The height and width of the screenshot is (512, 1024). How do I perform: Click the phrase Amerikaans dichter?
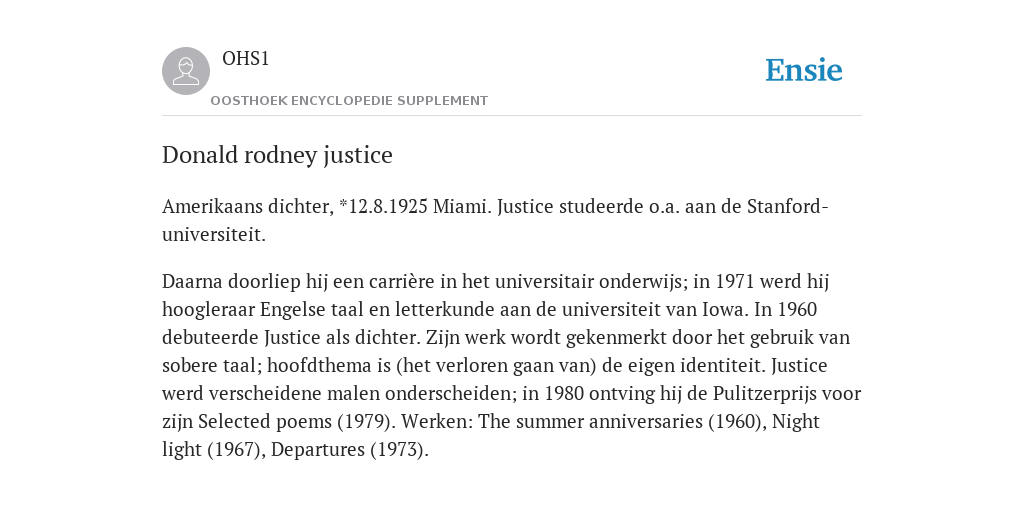[x=248, y=206]
